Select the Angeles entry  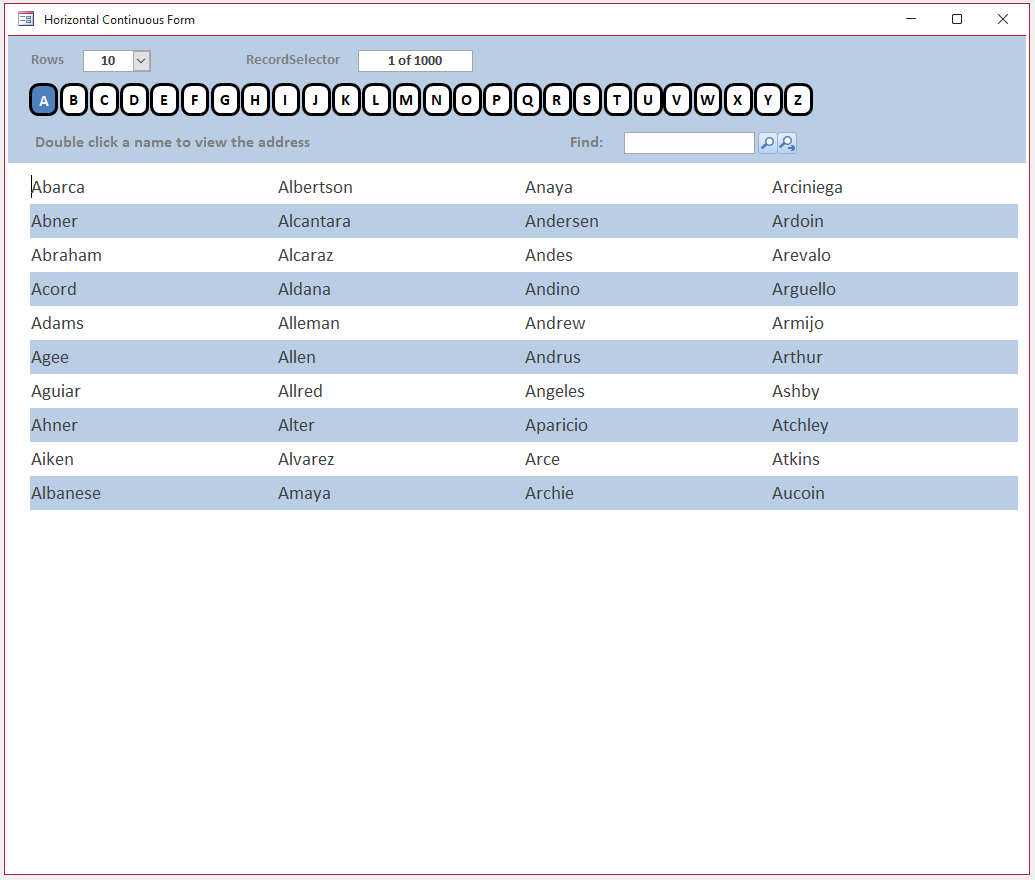555,391
